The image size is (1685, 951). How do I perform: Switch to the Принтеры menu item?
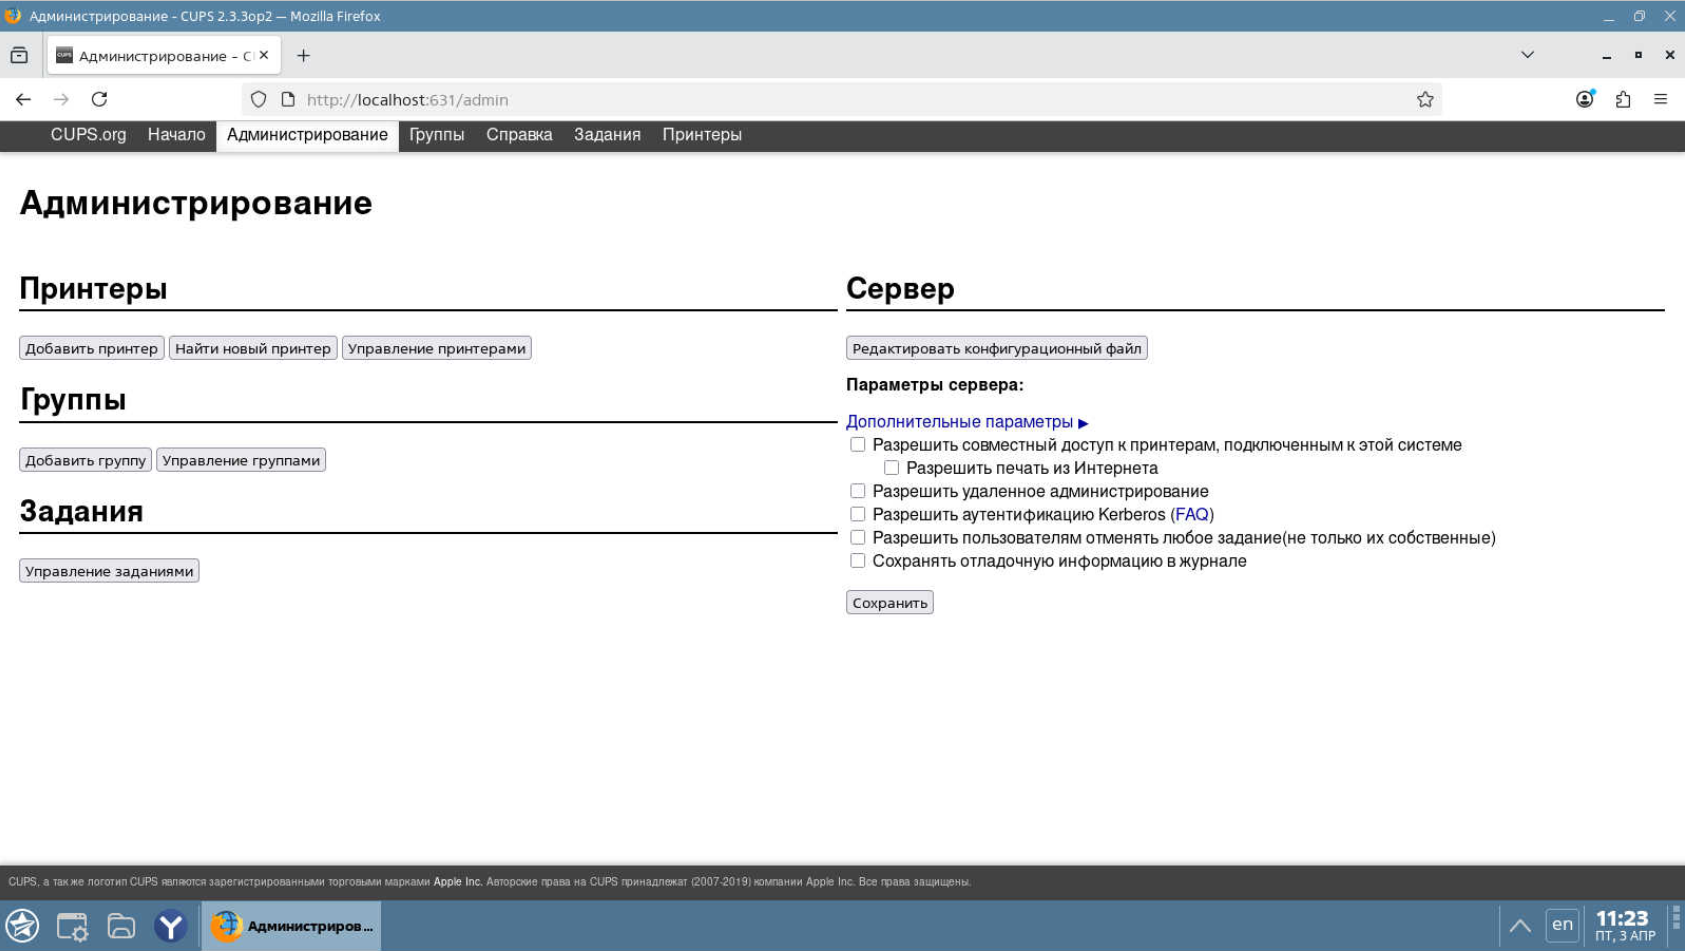click(701, 134)
